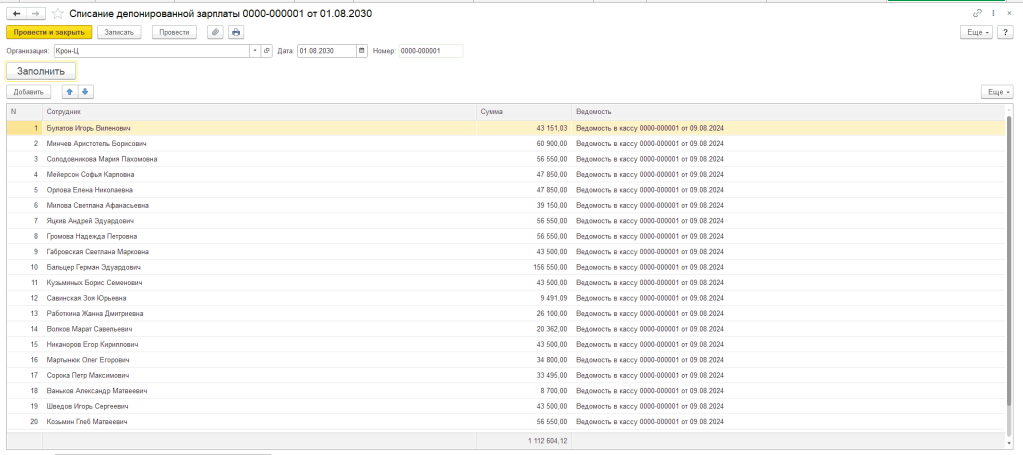Screen dimensions: 1023x455
Task: Click the Добавить button above table
Action: click(28, 92)
